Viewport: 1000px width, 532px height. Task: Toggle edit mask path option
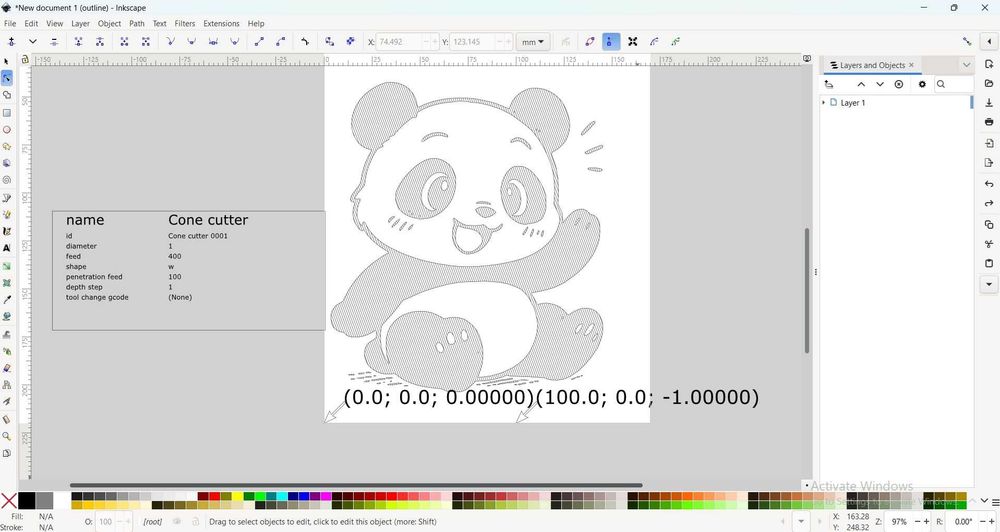[675, 41]
